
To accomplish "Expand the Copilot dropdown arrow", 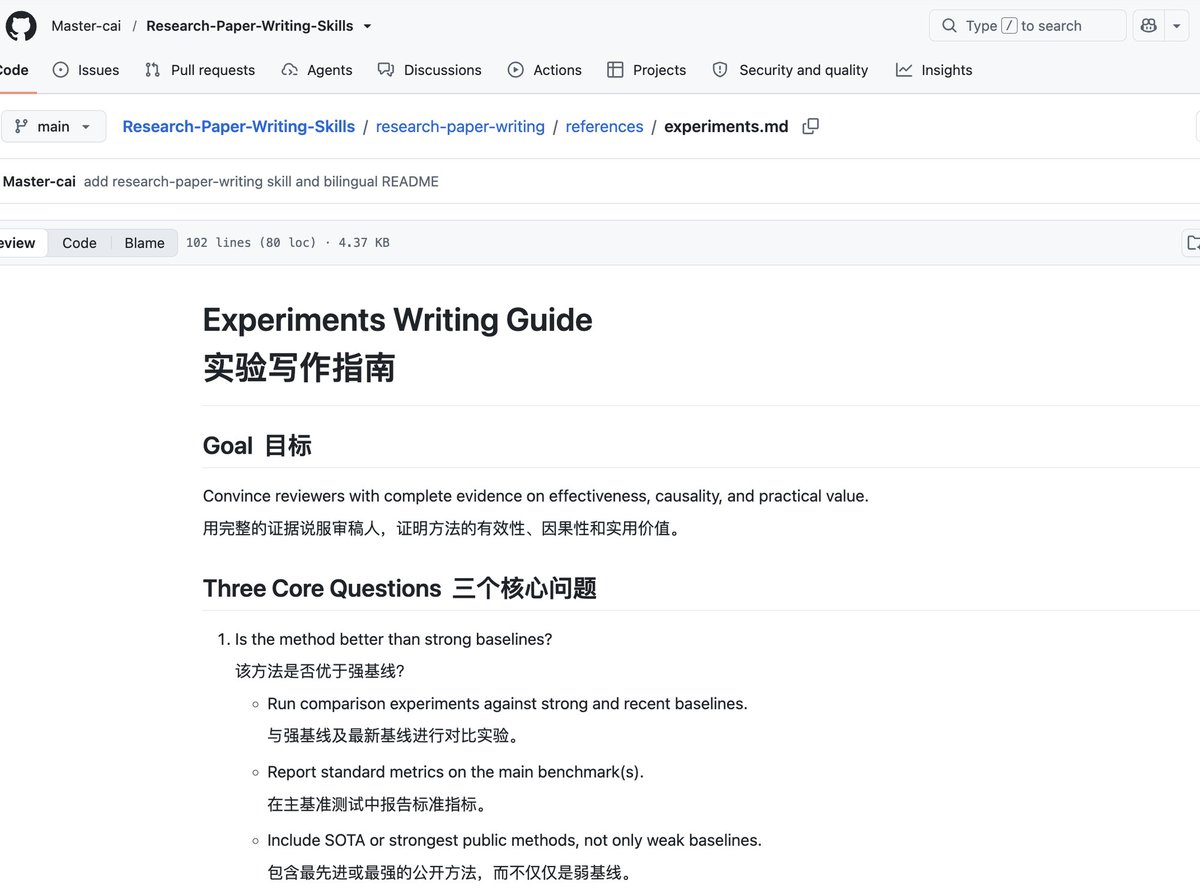I will (1177, 26).
